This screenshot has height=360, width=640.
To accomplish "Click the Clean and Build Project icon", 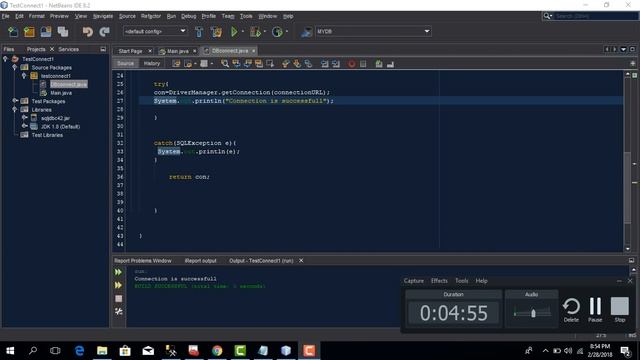I will click(x=216, y=32).
